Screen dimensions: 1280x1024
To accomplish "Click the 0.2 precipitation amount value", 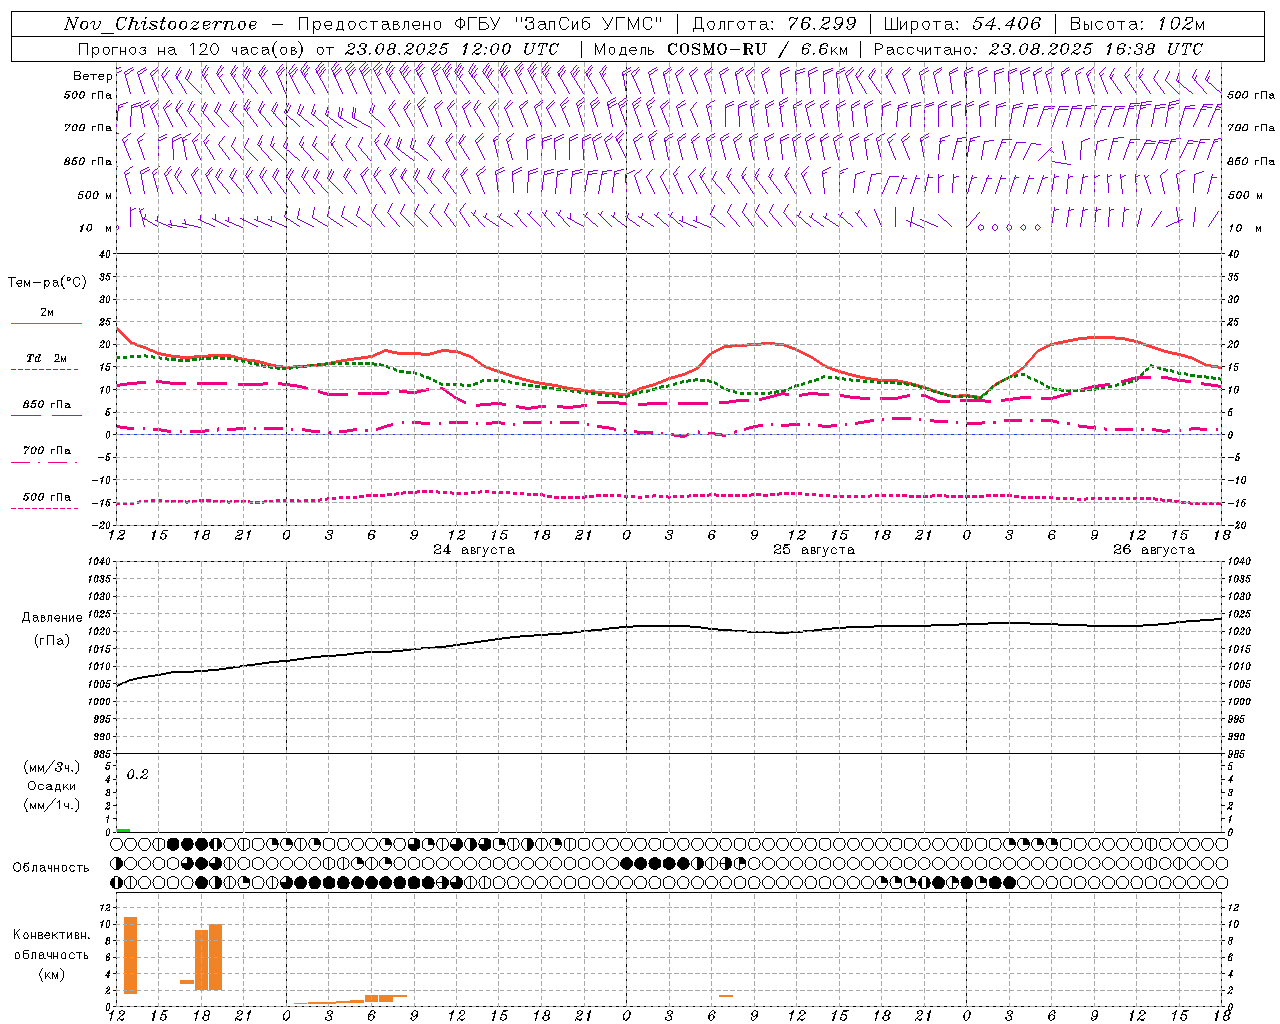I will [x=138, y=775].
